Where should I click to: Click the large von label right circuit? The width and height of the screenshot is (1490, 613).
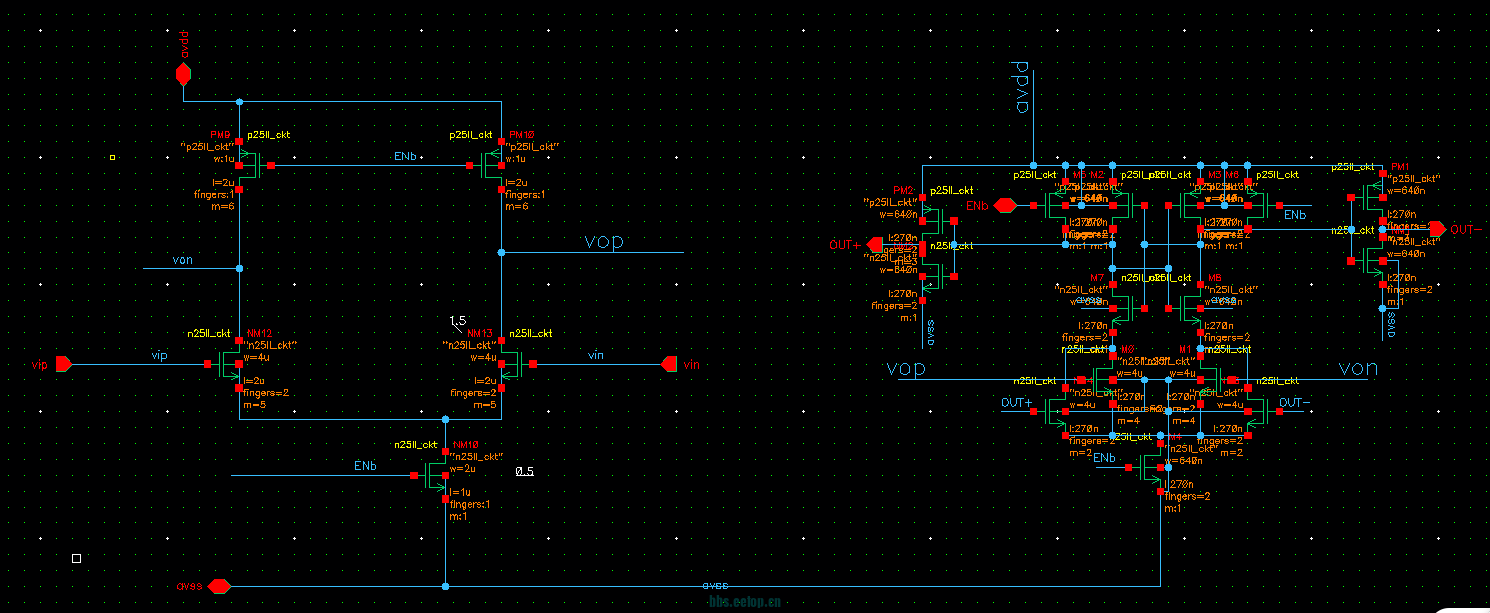pyautogui.click(x=1358, y=369)
